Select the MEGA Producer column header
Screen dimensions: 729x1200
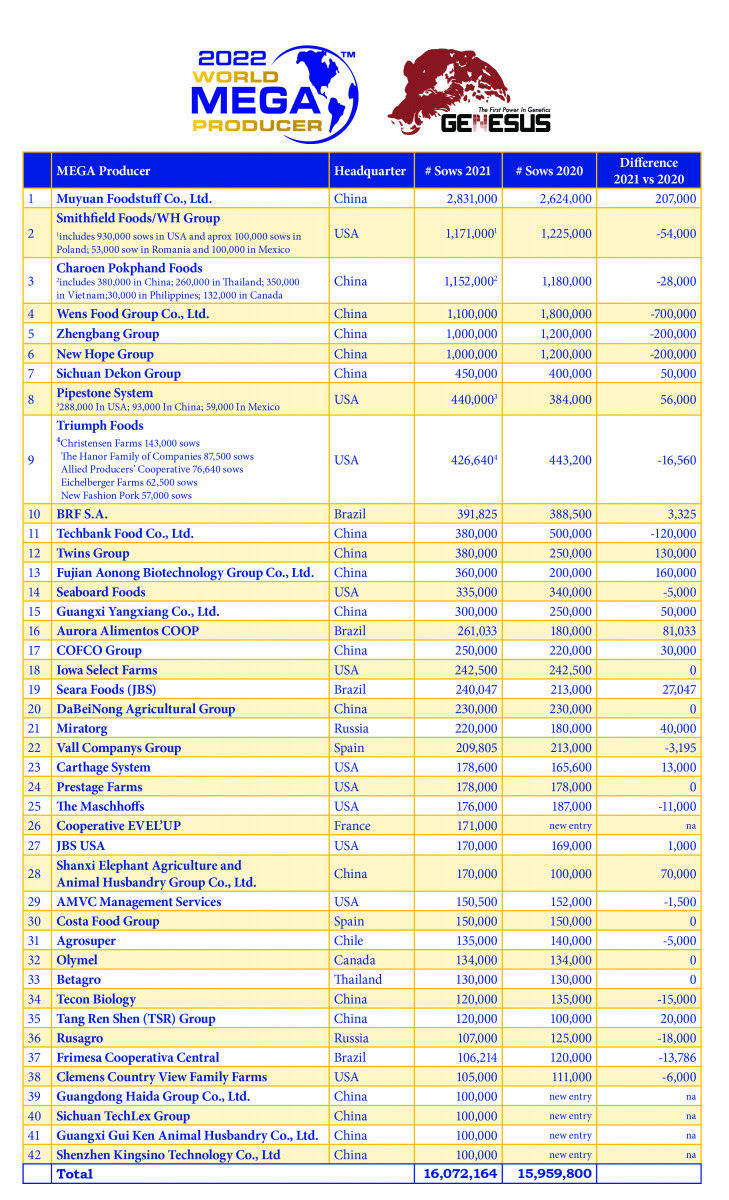tap(100, 171)
